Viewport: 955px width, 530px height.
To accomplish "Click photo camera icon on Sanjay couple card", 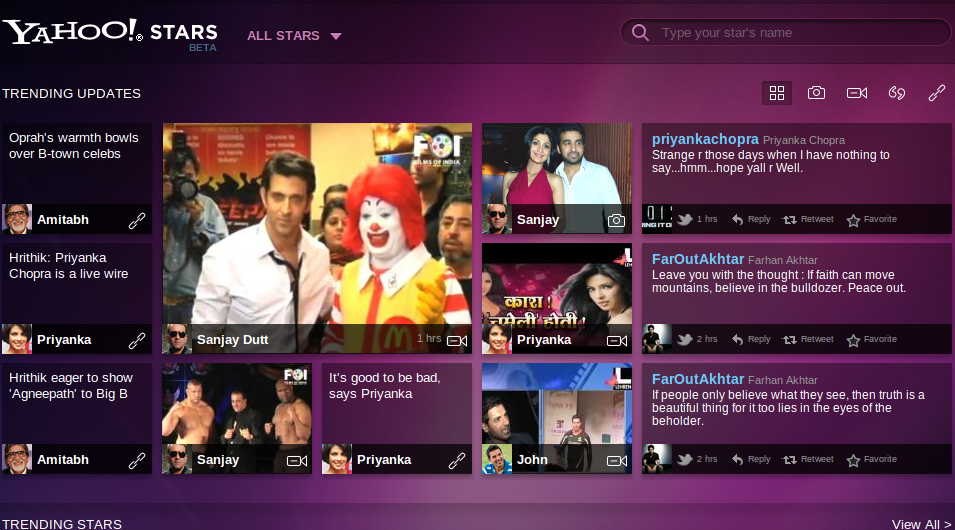I will 616,221.
